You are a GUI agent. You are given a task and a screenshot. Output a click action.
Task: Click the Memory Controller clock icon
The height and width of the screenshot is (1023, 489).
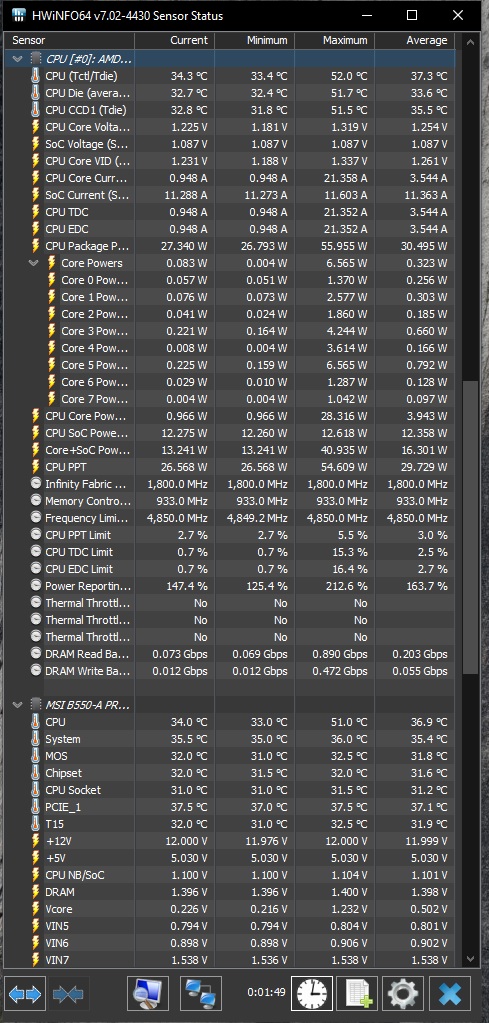(35, 500)
